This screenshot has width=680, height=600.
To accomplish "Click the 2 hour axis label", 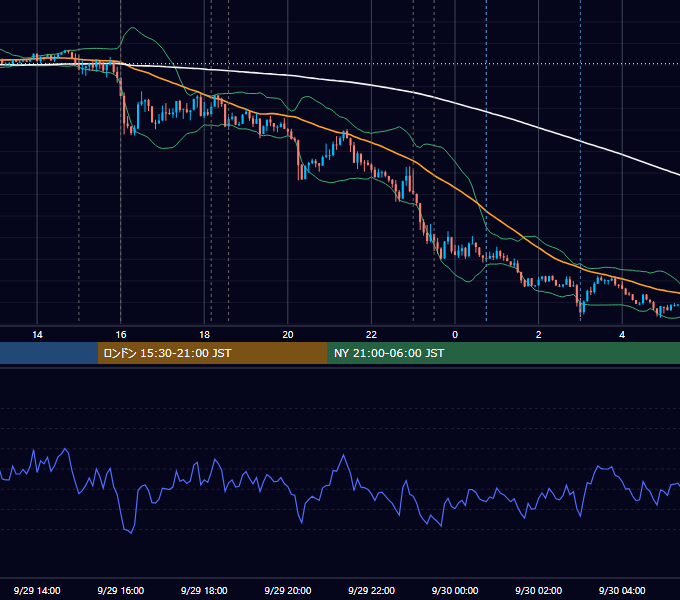I will pos(539,335).
